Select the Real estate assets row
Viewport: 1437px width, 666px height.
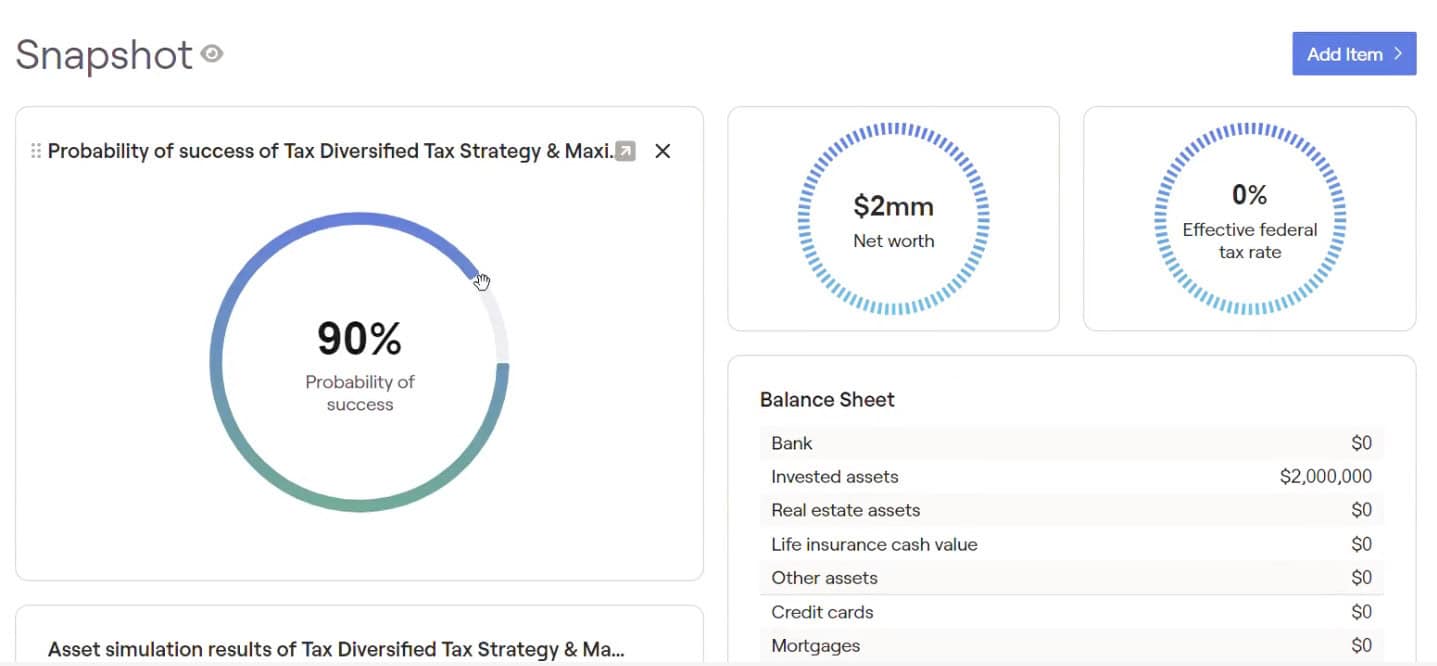1072,510
